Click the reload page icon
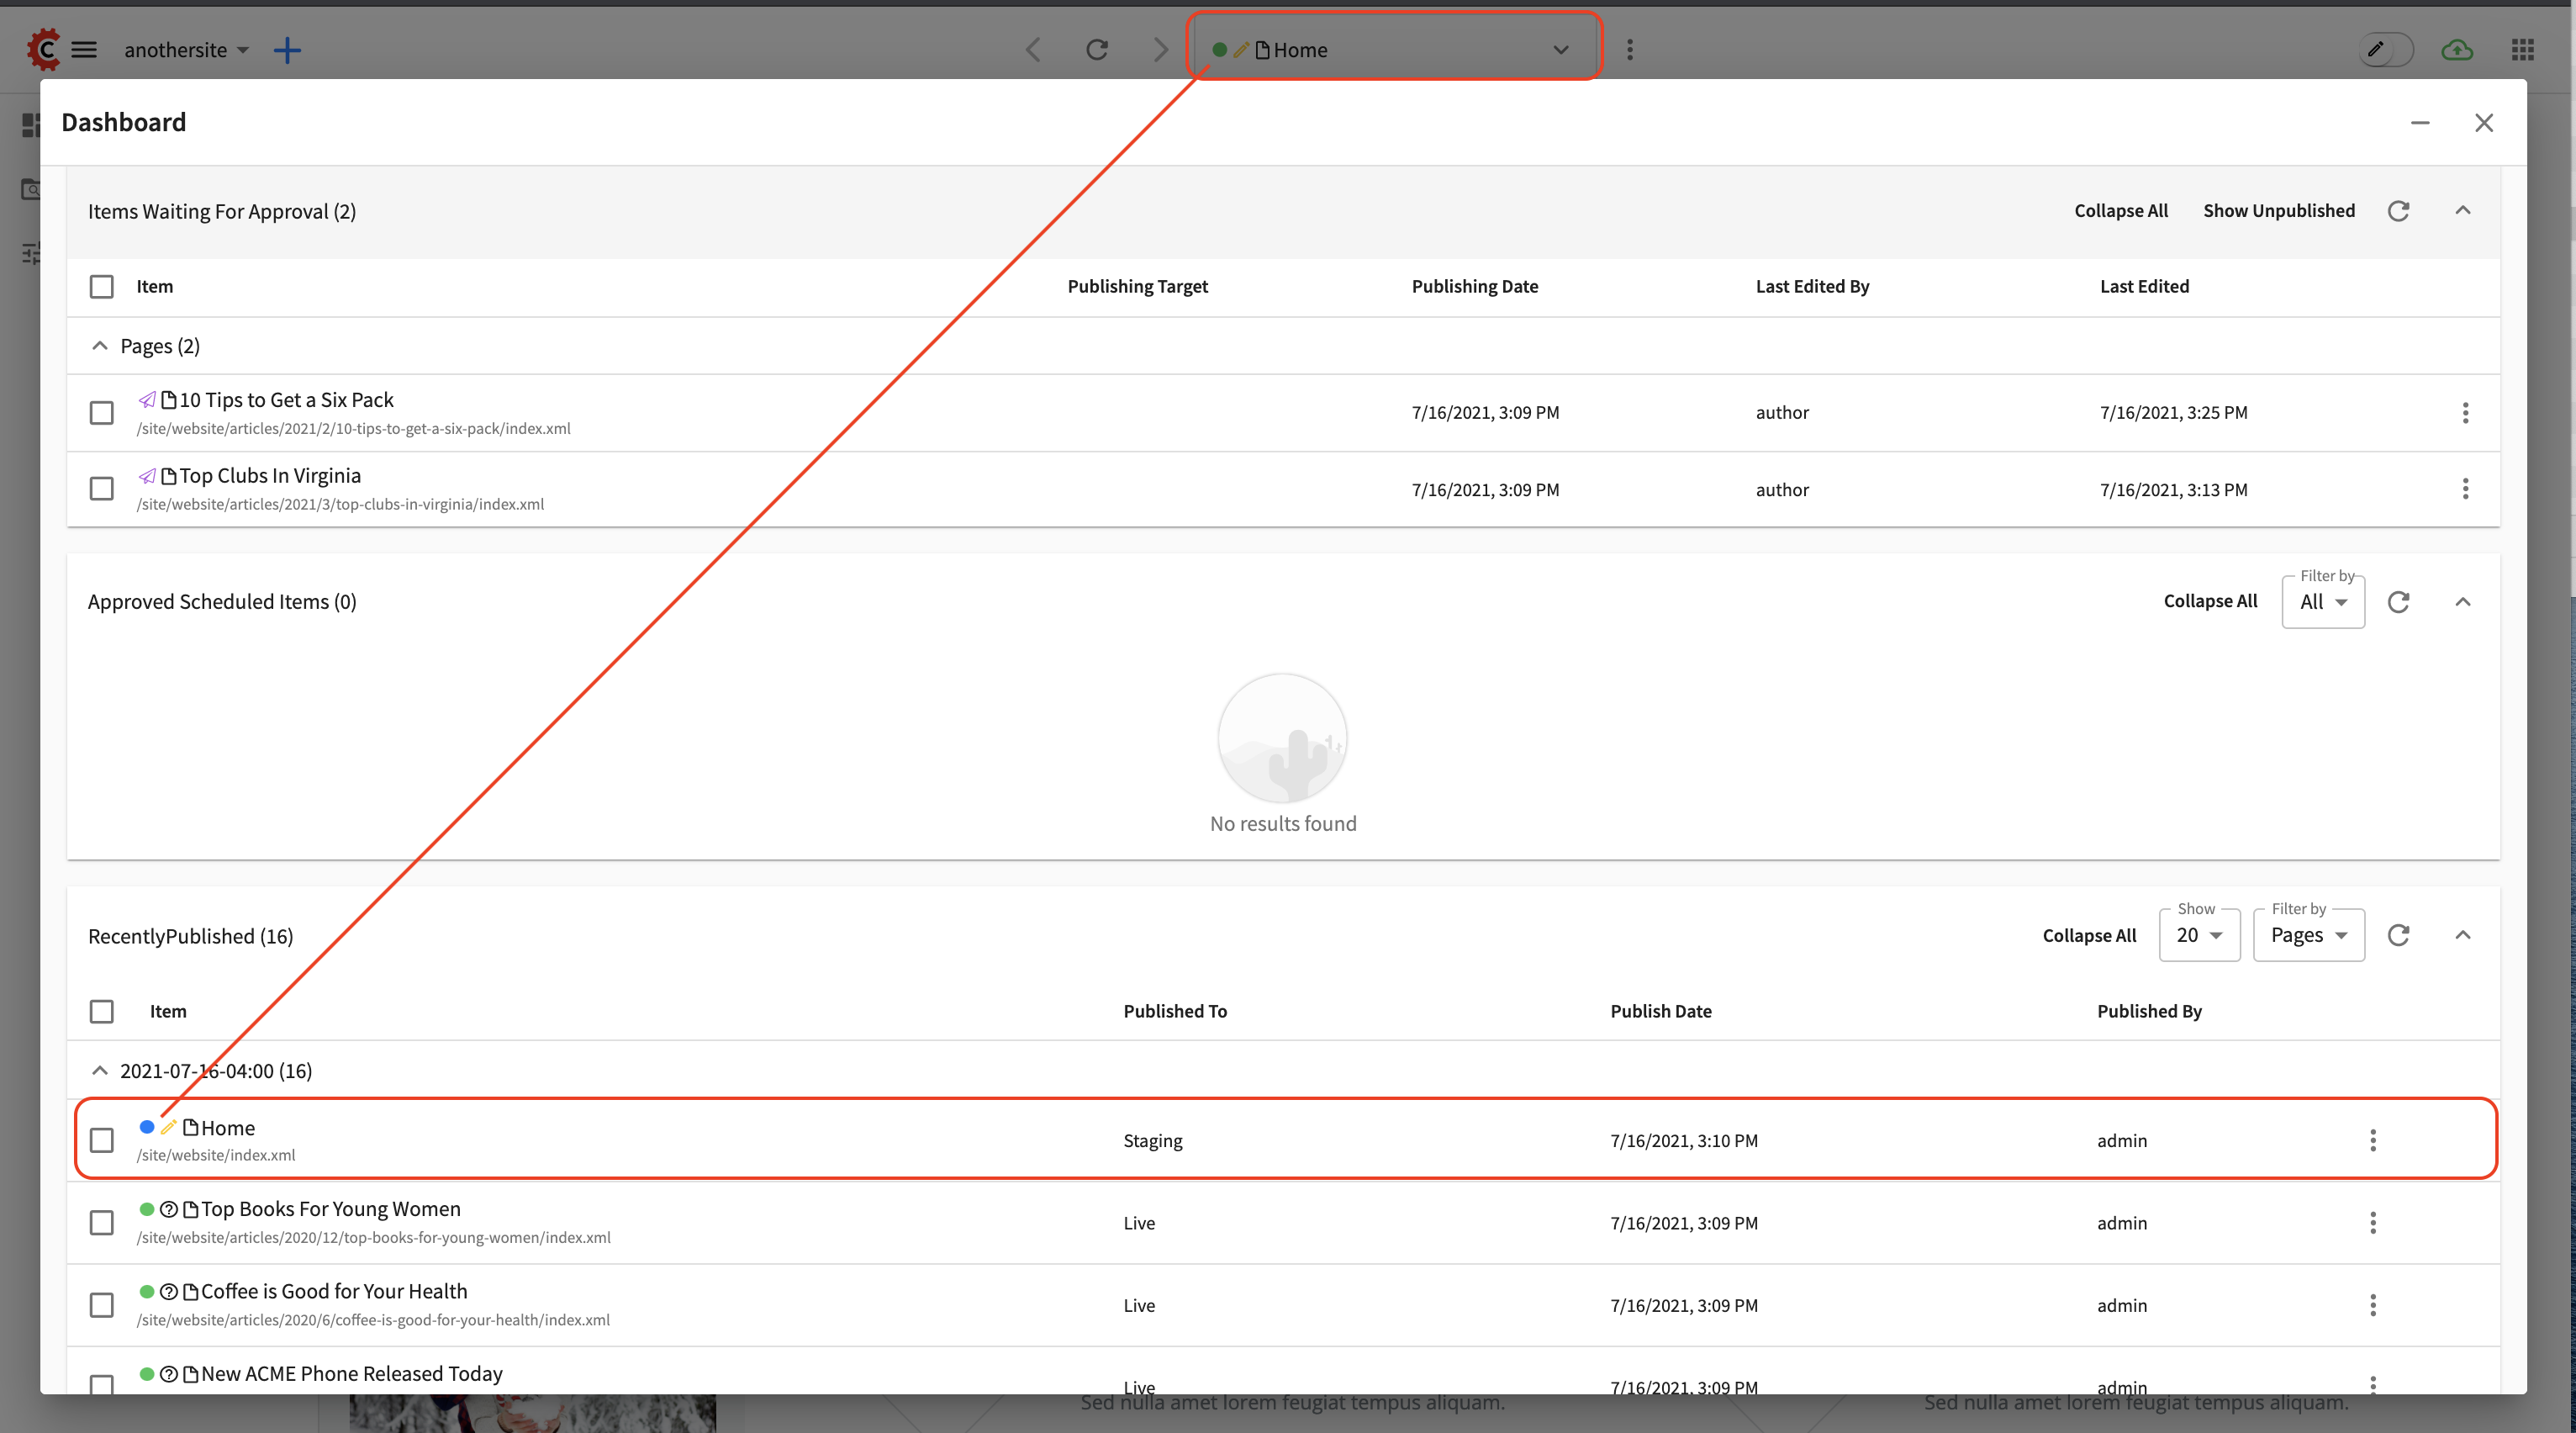This screenshot has height=1433, width=2576. pos(1097,49)
